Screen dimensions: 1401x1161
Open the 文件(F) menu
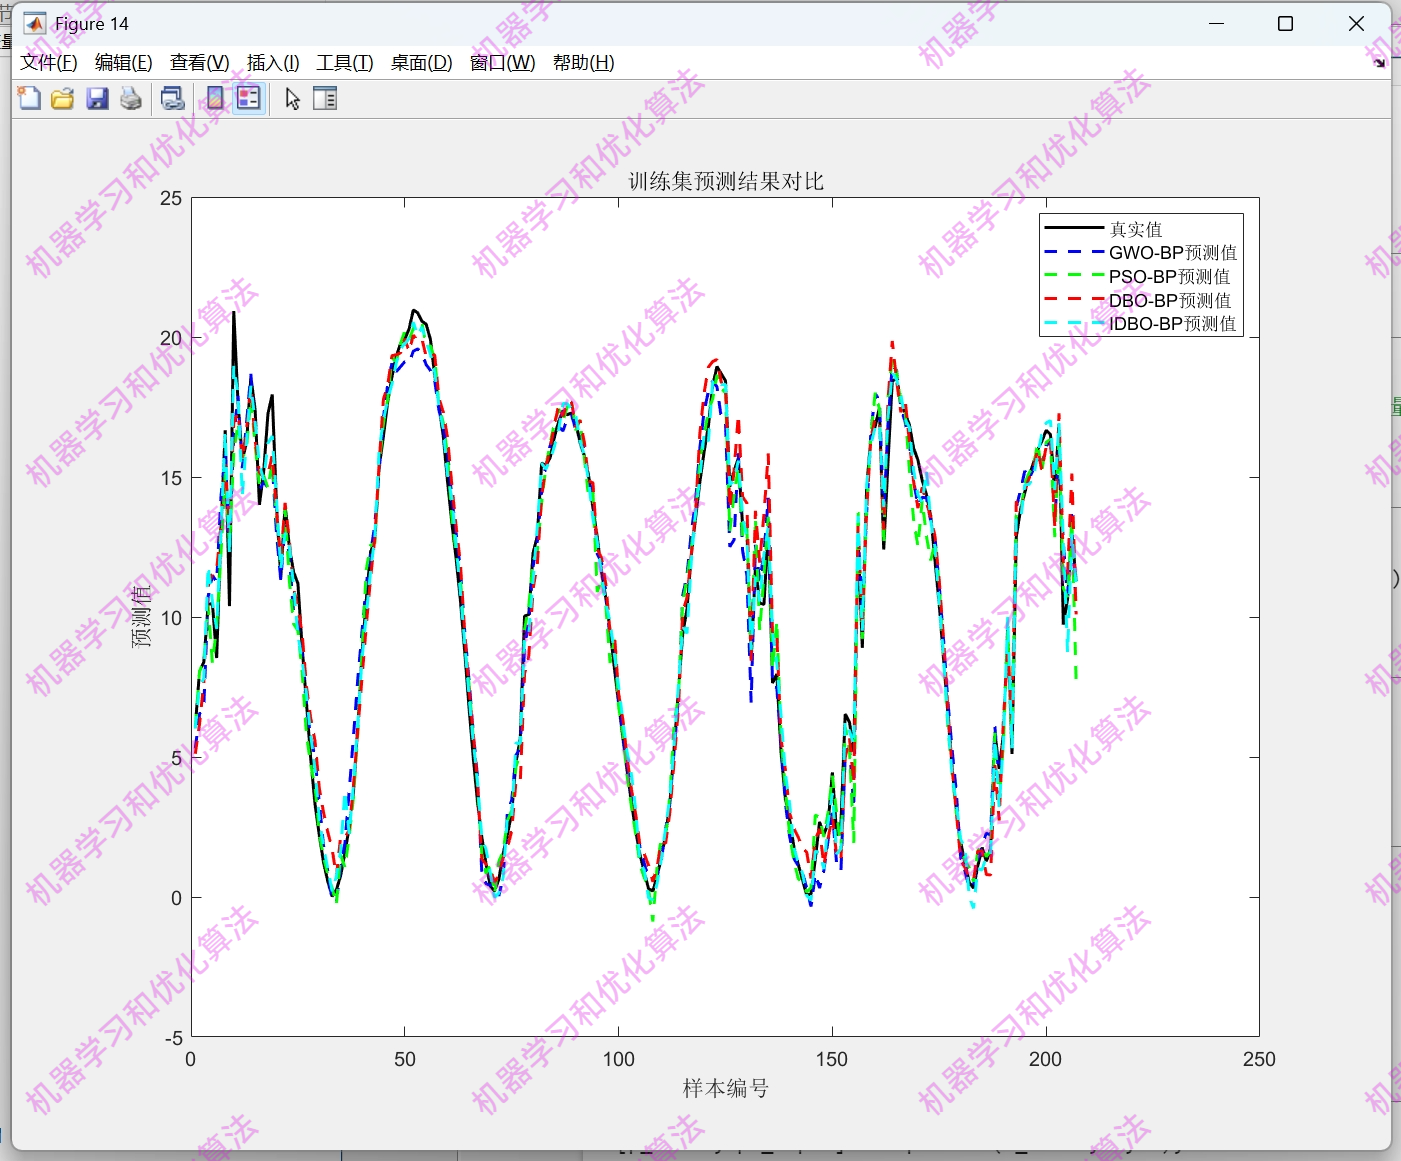[x=49, y=63]
